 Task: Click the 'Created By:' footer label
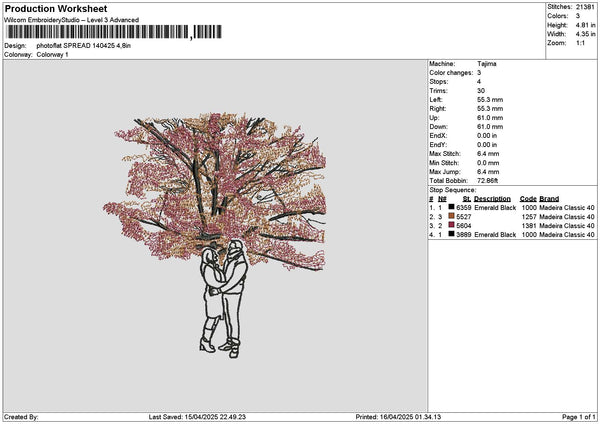(x=21, y=417)
